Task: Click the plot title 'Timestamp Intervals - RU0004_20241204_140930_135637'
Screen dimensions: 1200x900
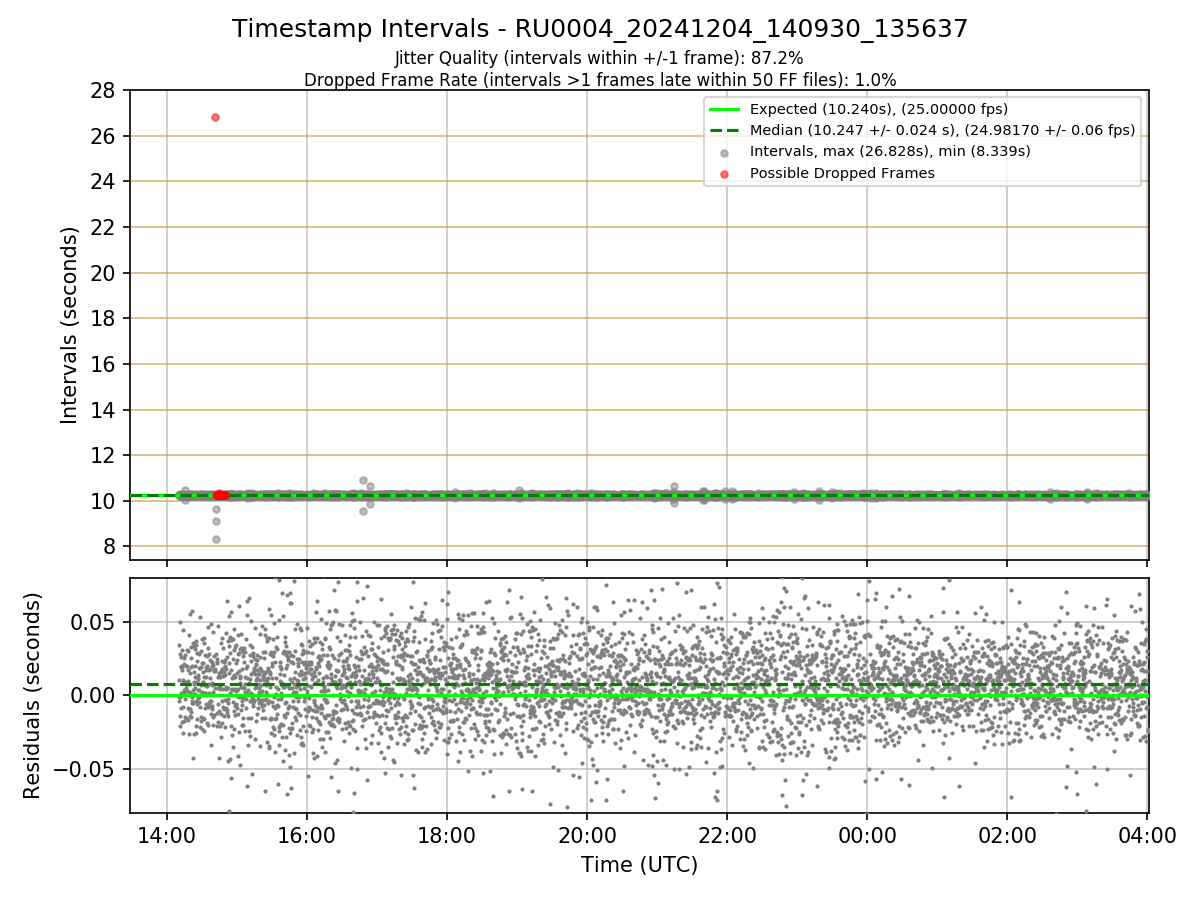Action: (x=600, y=29)
